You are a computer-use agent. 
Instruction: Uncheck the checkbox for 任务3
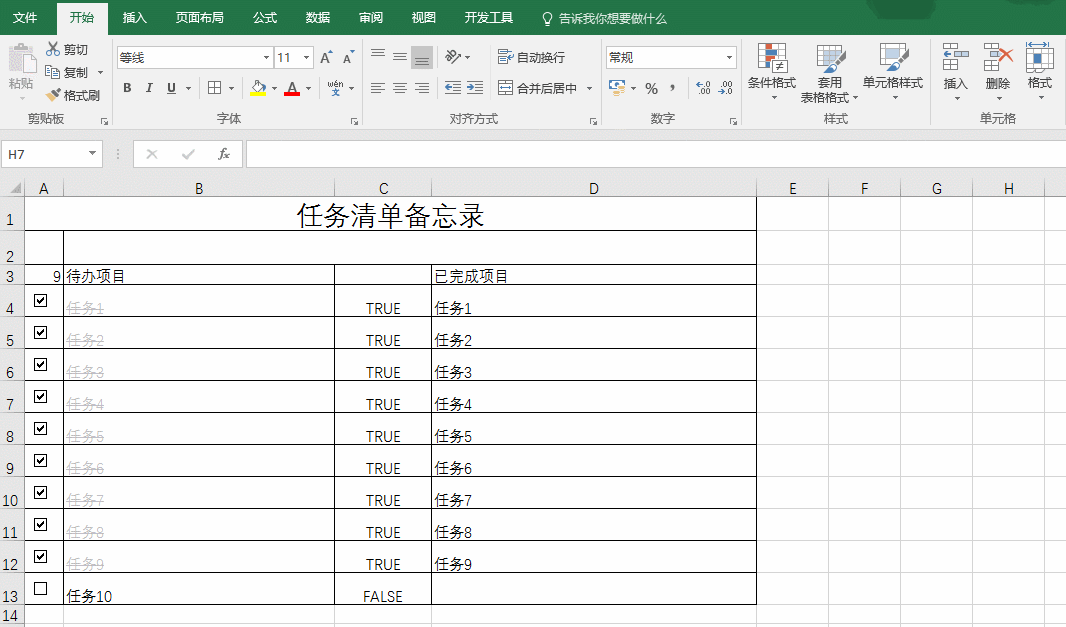pyautogui.click(x=41, y=364)
